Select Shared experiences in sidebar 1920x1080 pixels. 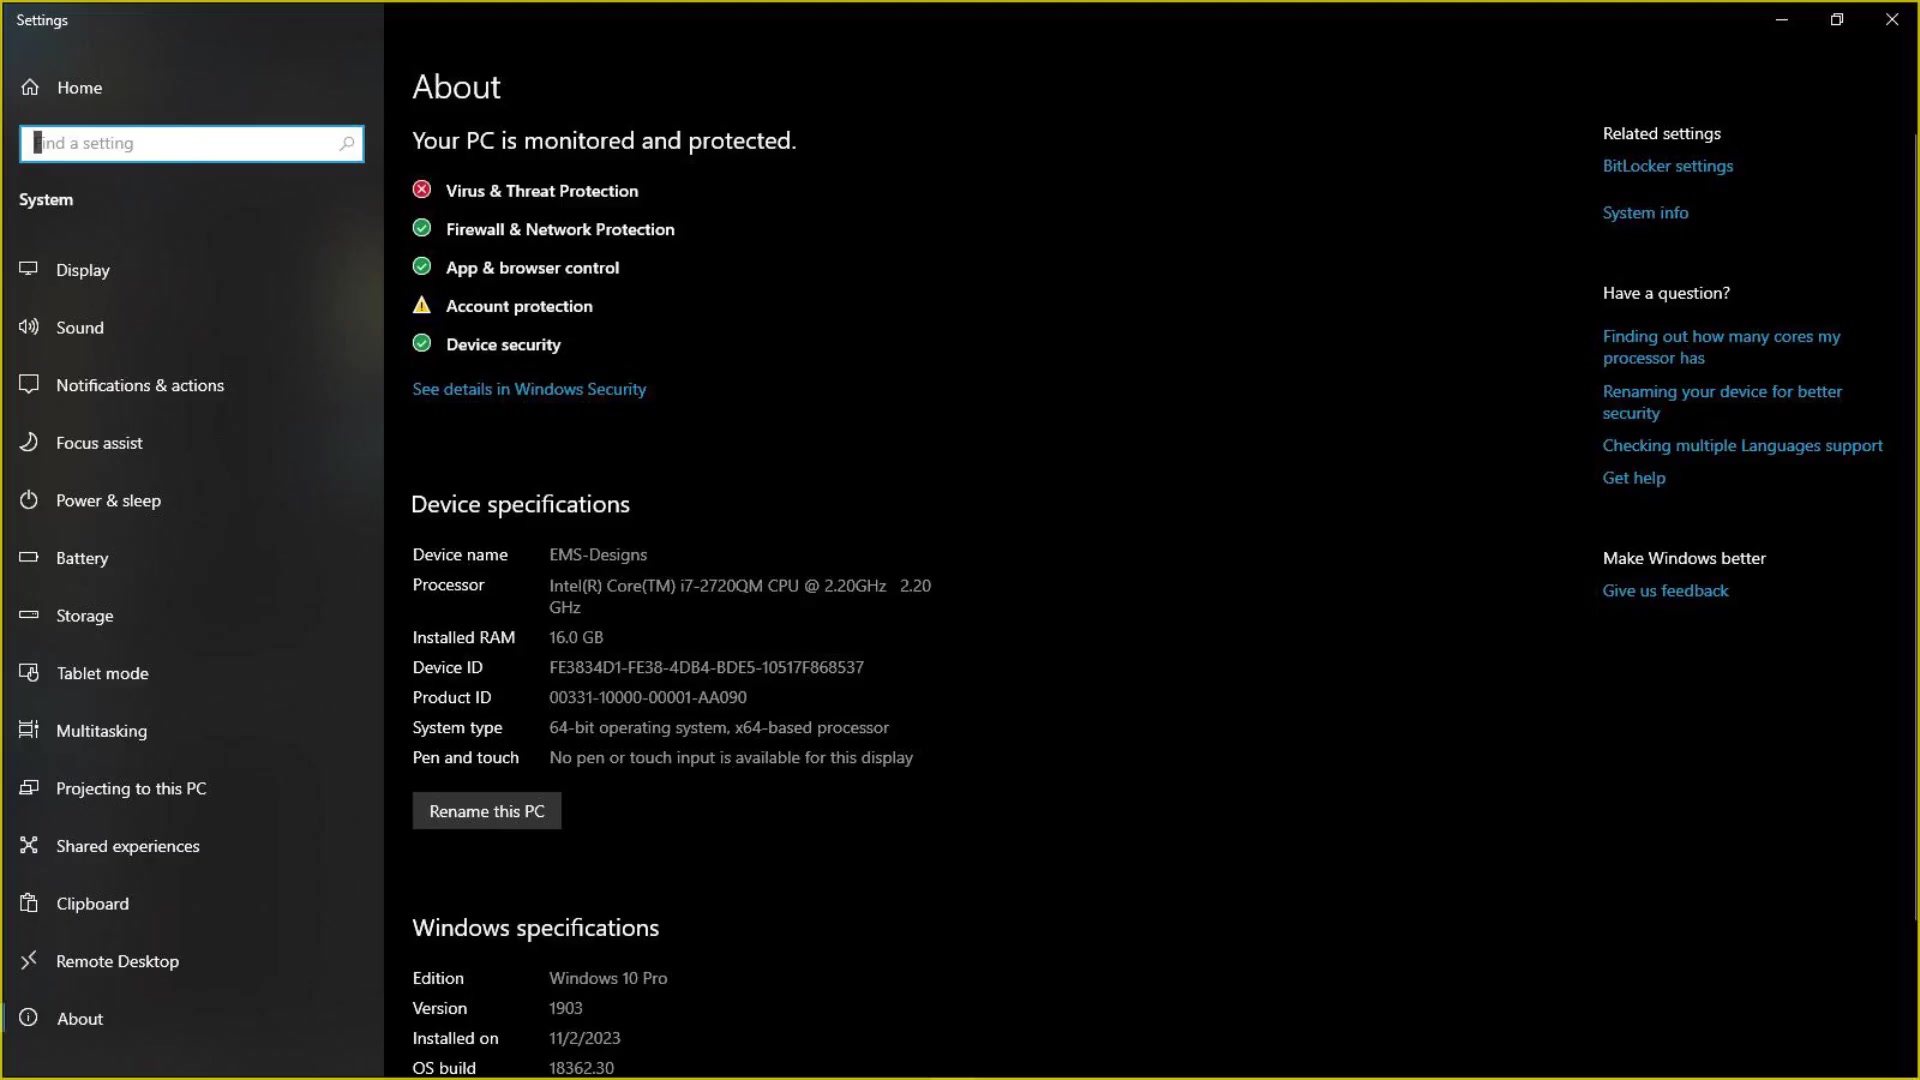127,845
